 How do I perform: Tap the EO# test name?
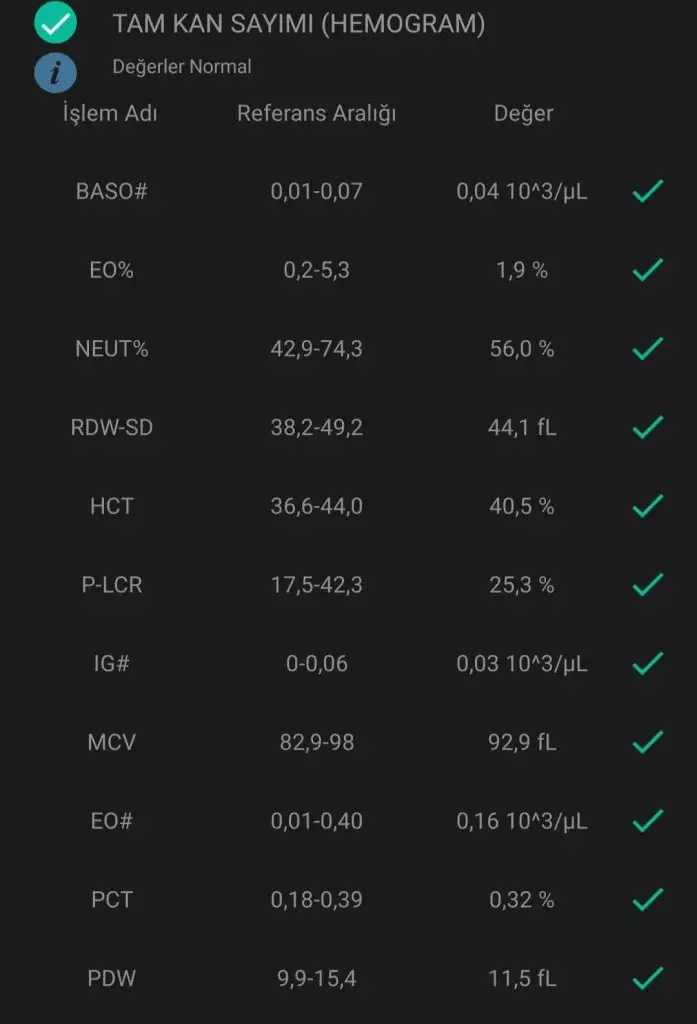point(111,821)
